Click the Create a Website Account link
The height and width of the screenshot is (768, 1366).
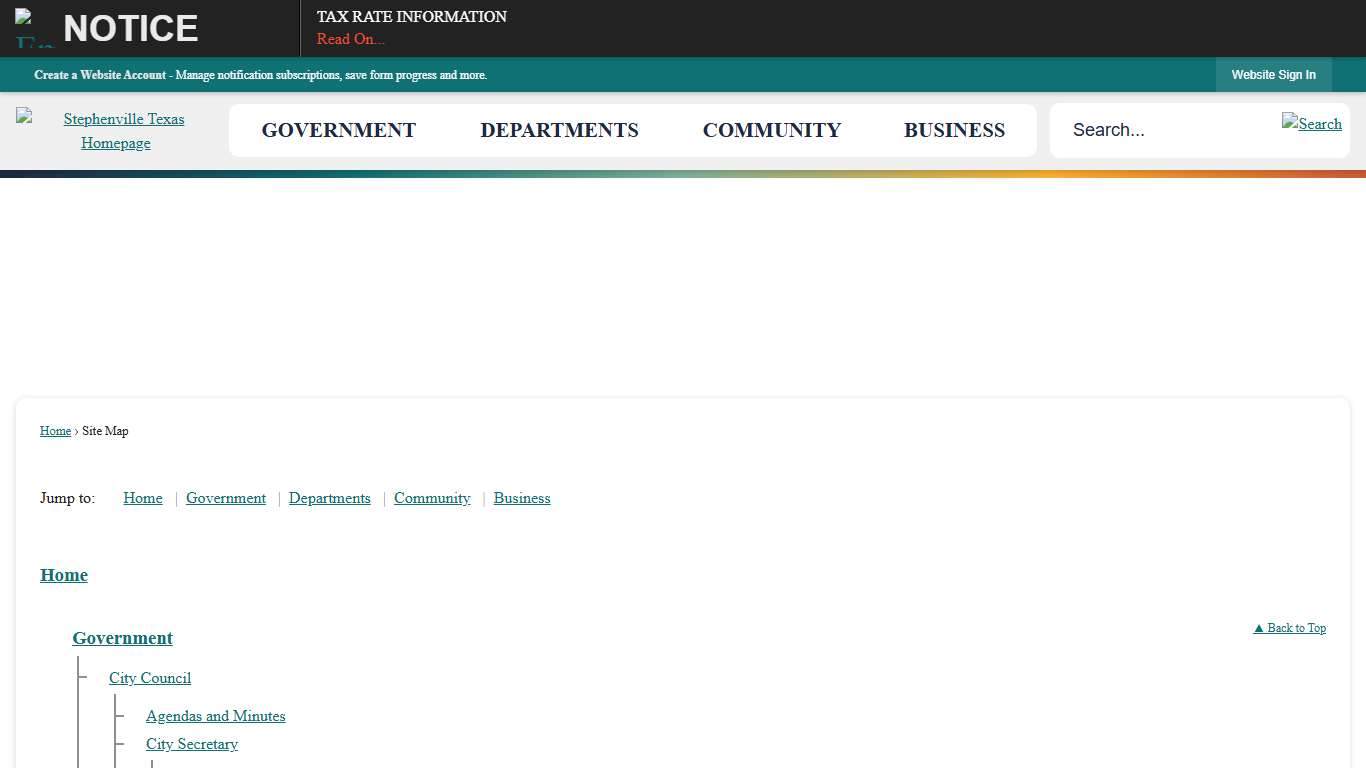tap(100, 75)
